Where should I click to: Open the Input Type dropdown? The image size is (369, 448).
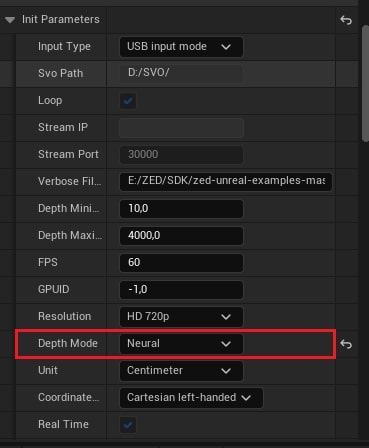(181, 47)
